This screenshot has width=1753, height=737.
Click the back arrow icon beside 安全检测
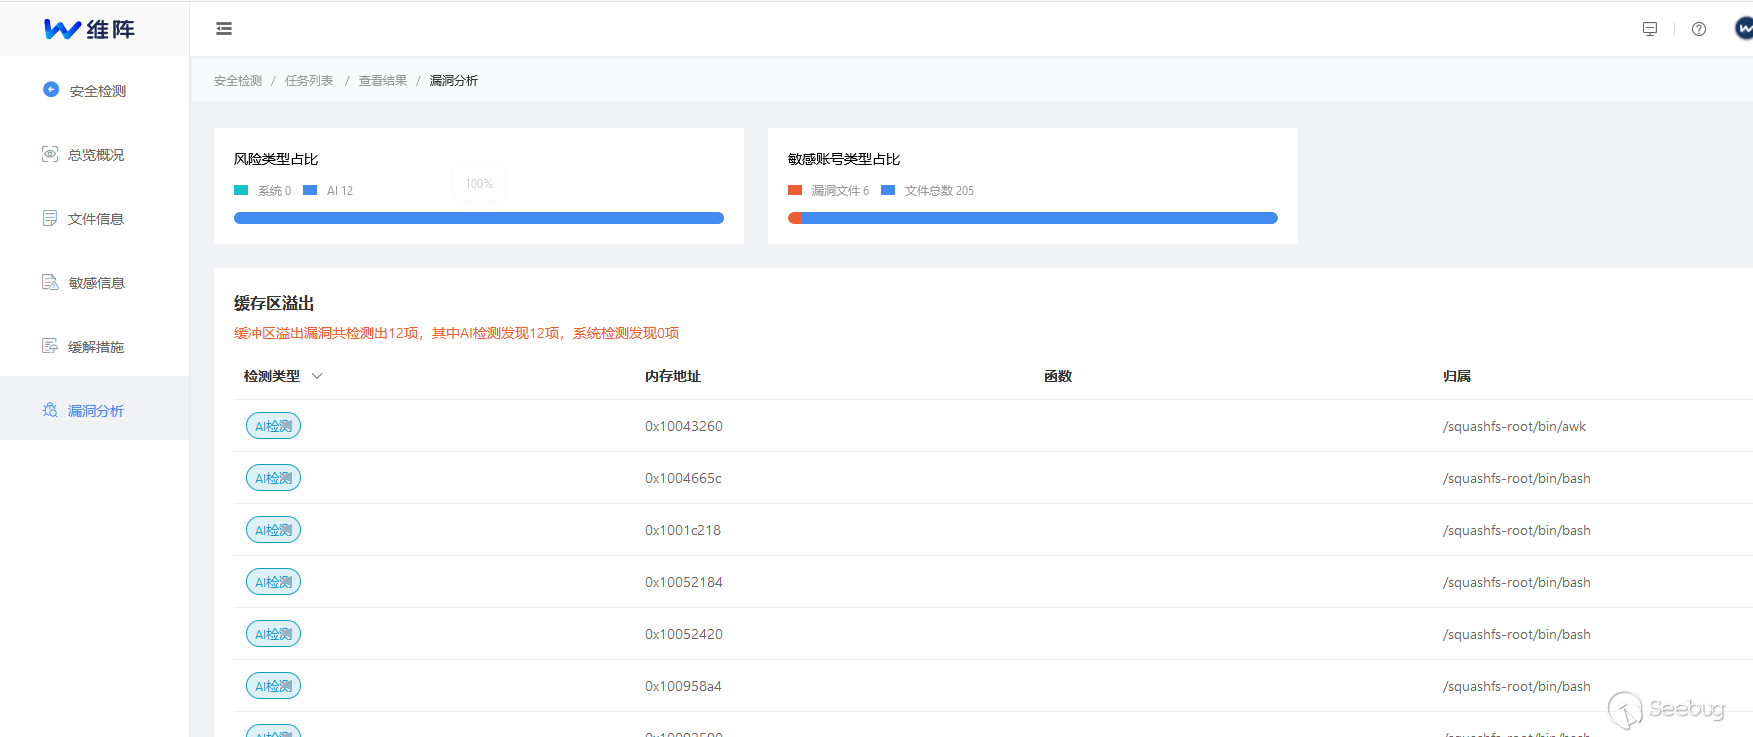[51, 89]
